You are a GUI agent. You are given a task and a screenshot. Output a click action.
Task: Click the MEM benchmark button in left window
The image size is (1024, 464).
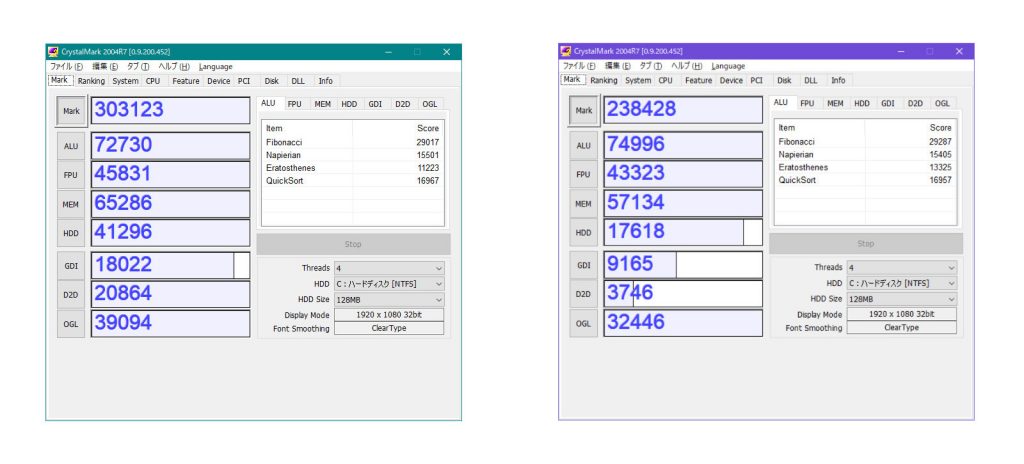(x=71, y=205)
